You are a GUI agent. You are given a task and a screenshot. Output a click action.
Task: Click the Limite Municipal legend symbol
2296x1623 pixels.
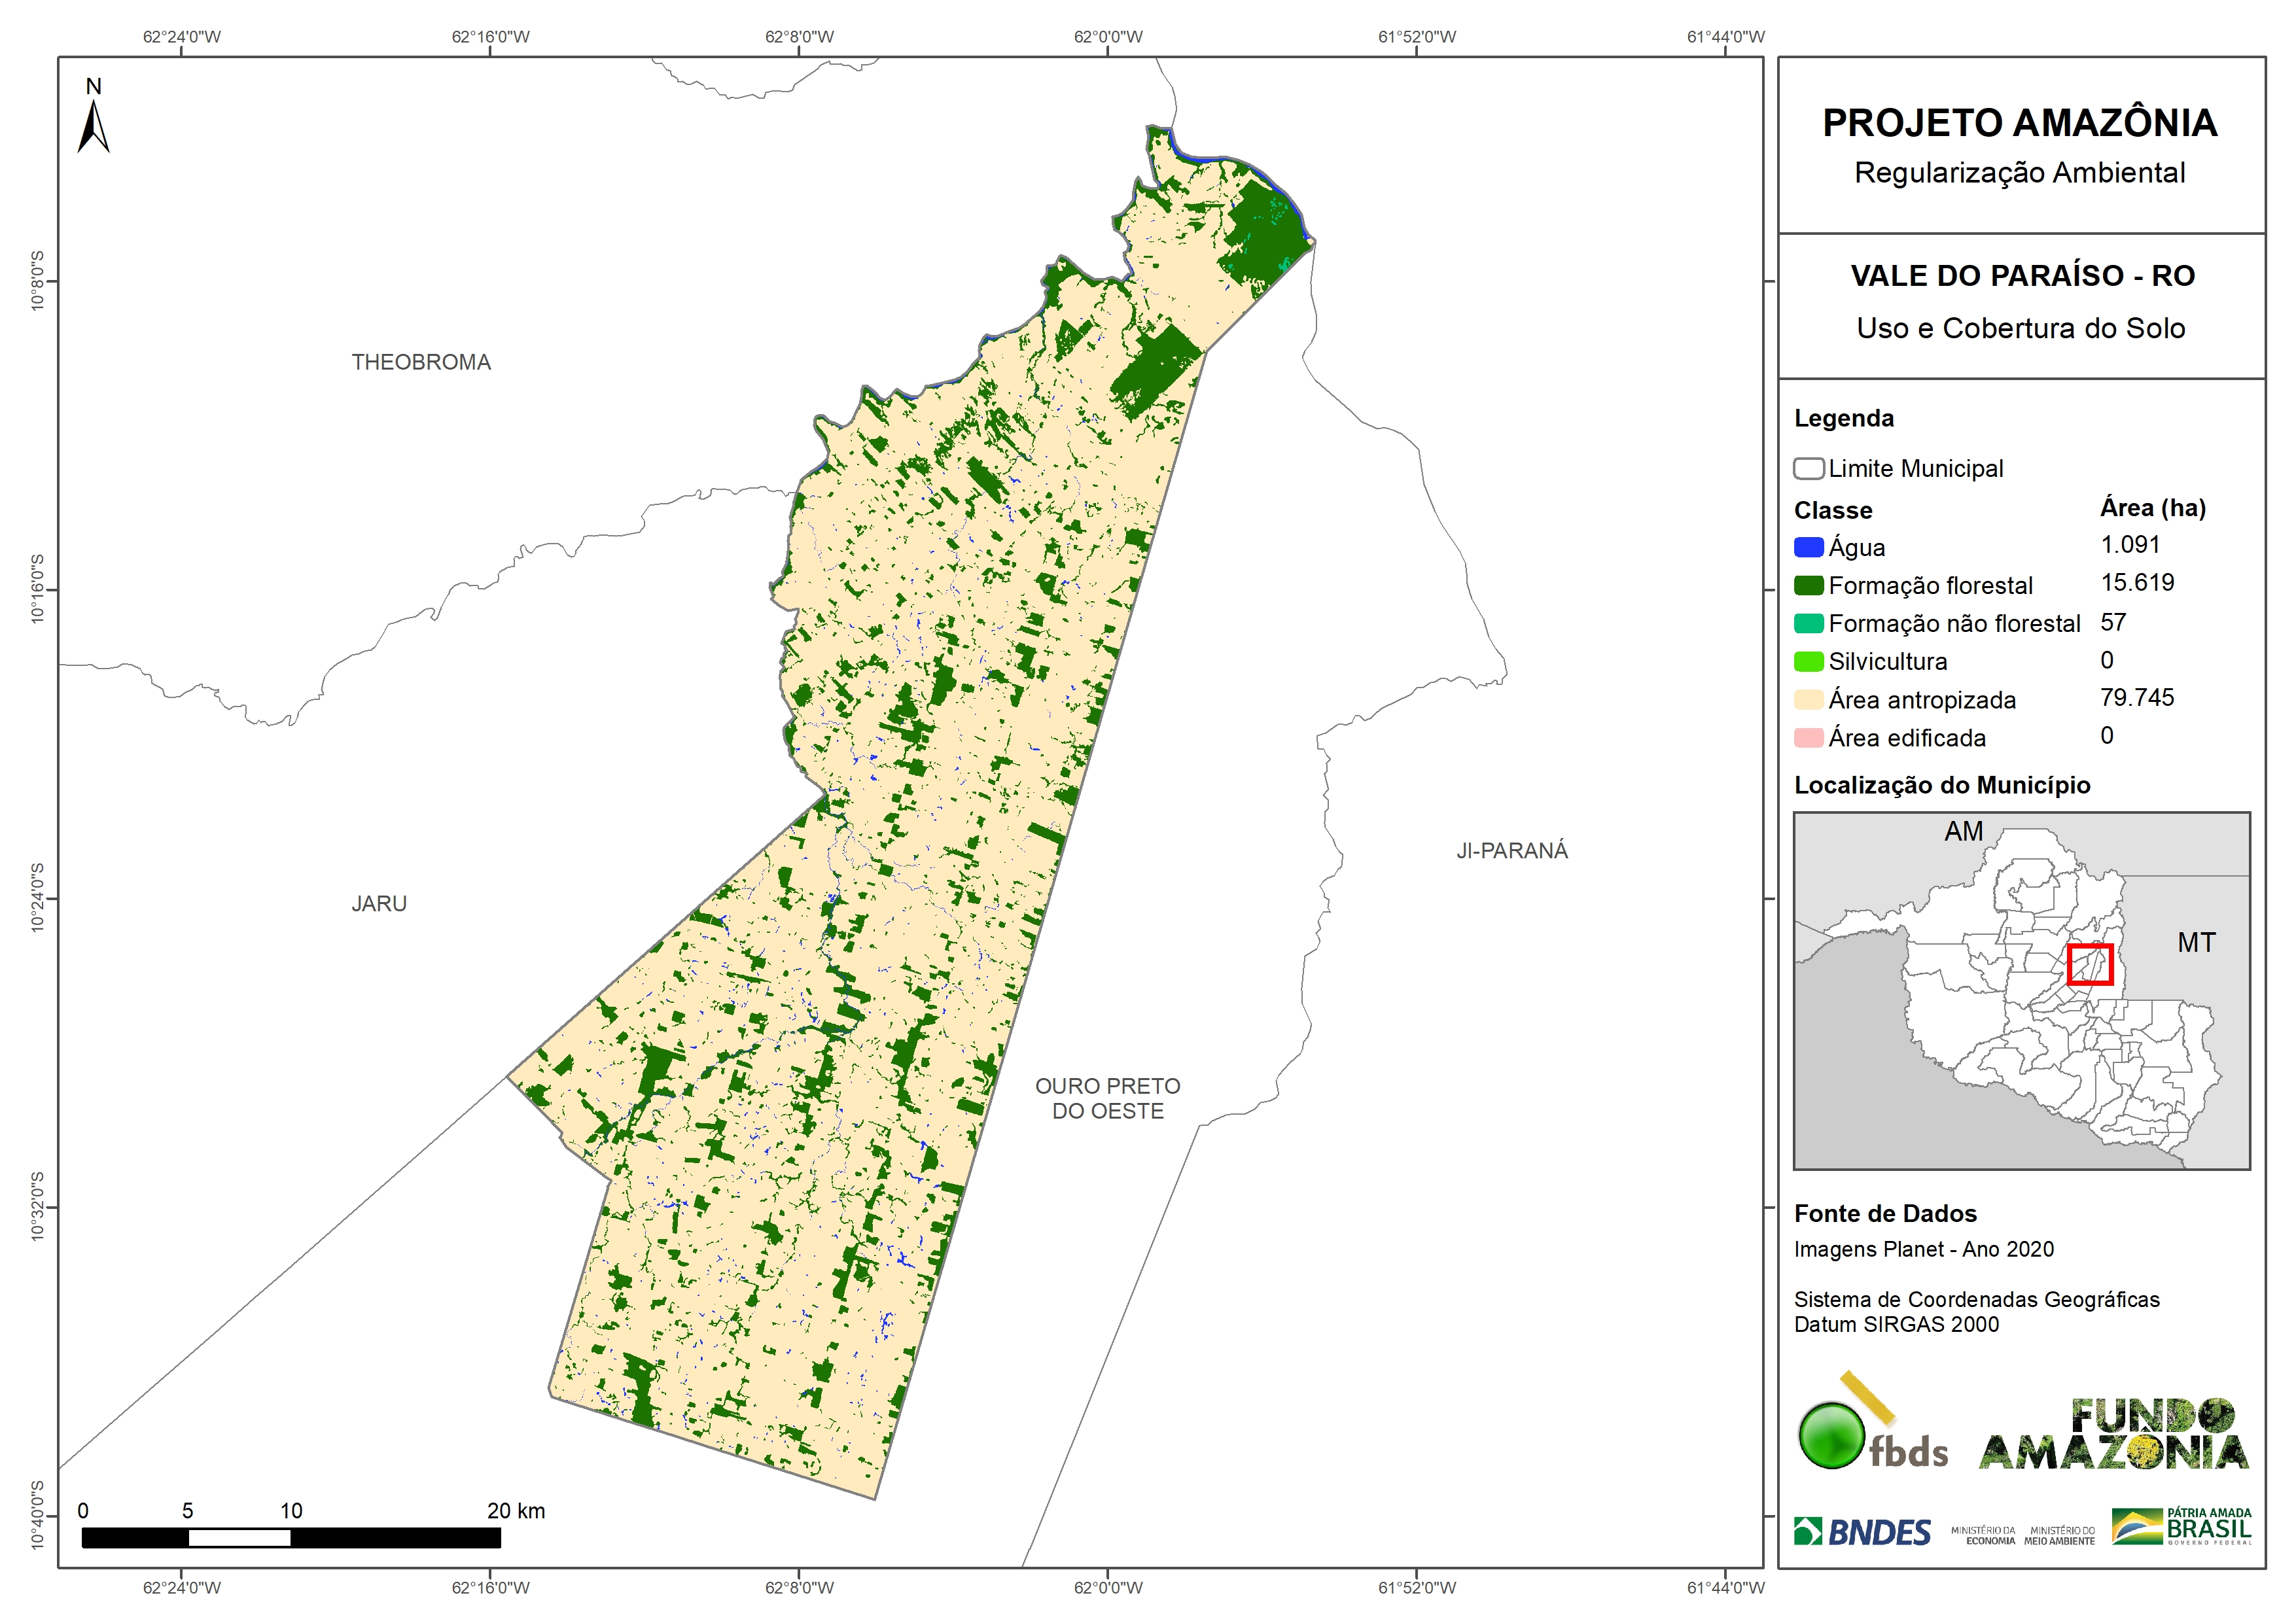[x=1808, y=469]
